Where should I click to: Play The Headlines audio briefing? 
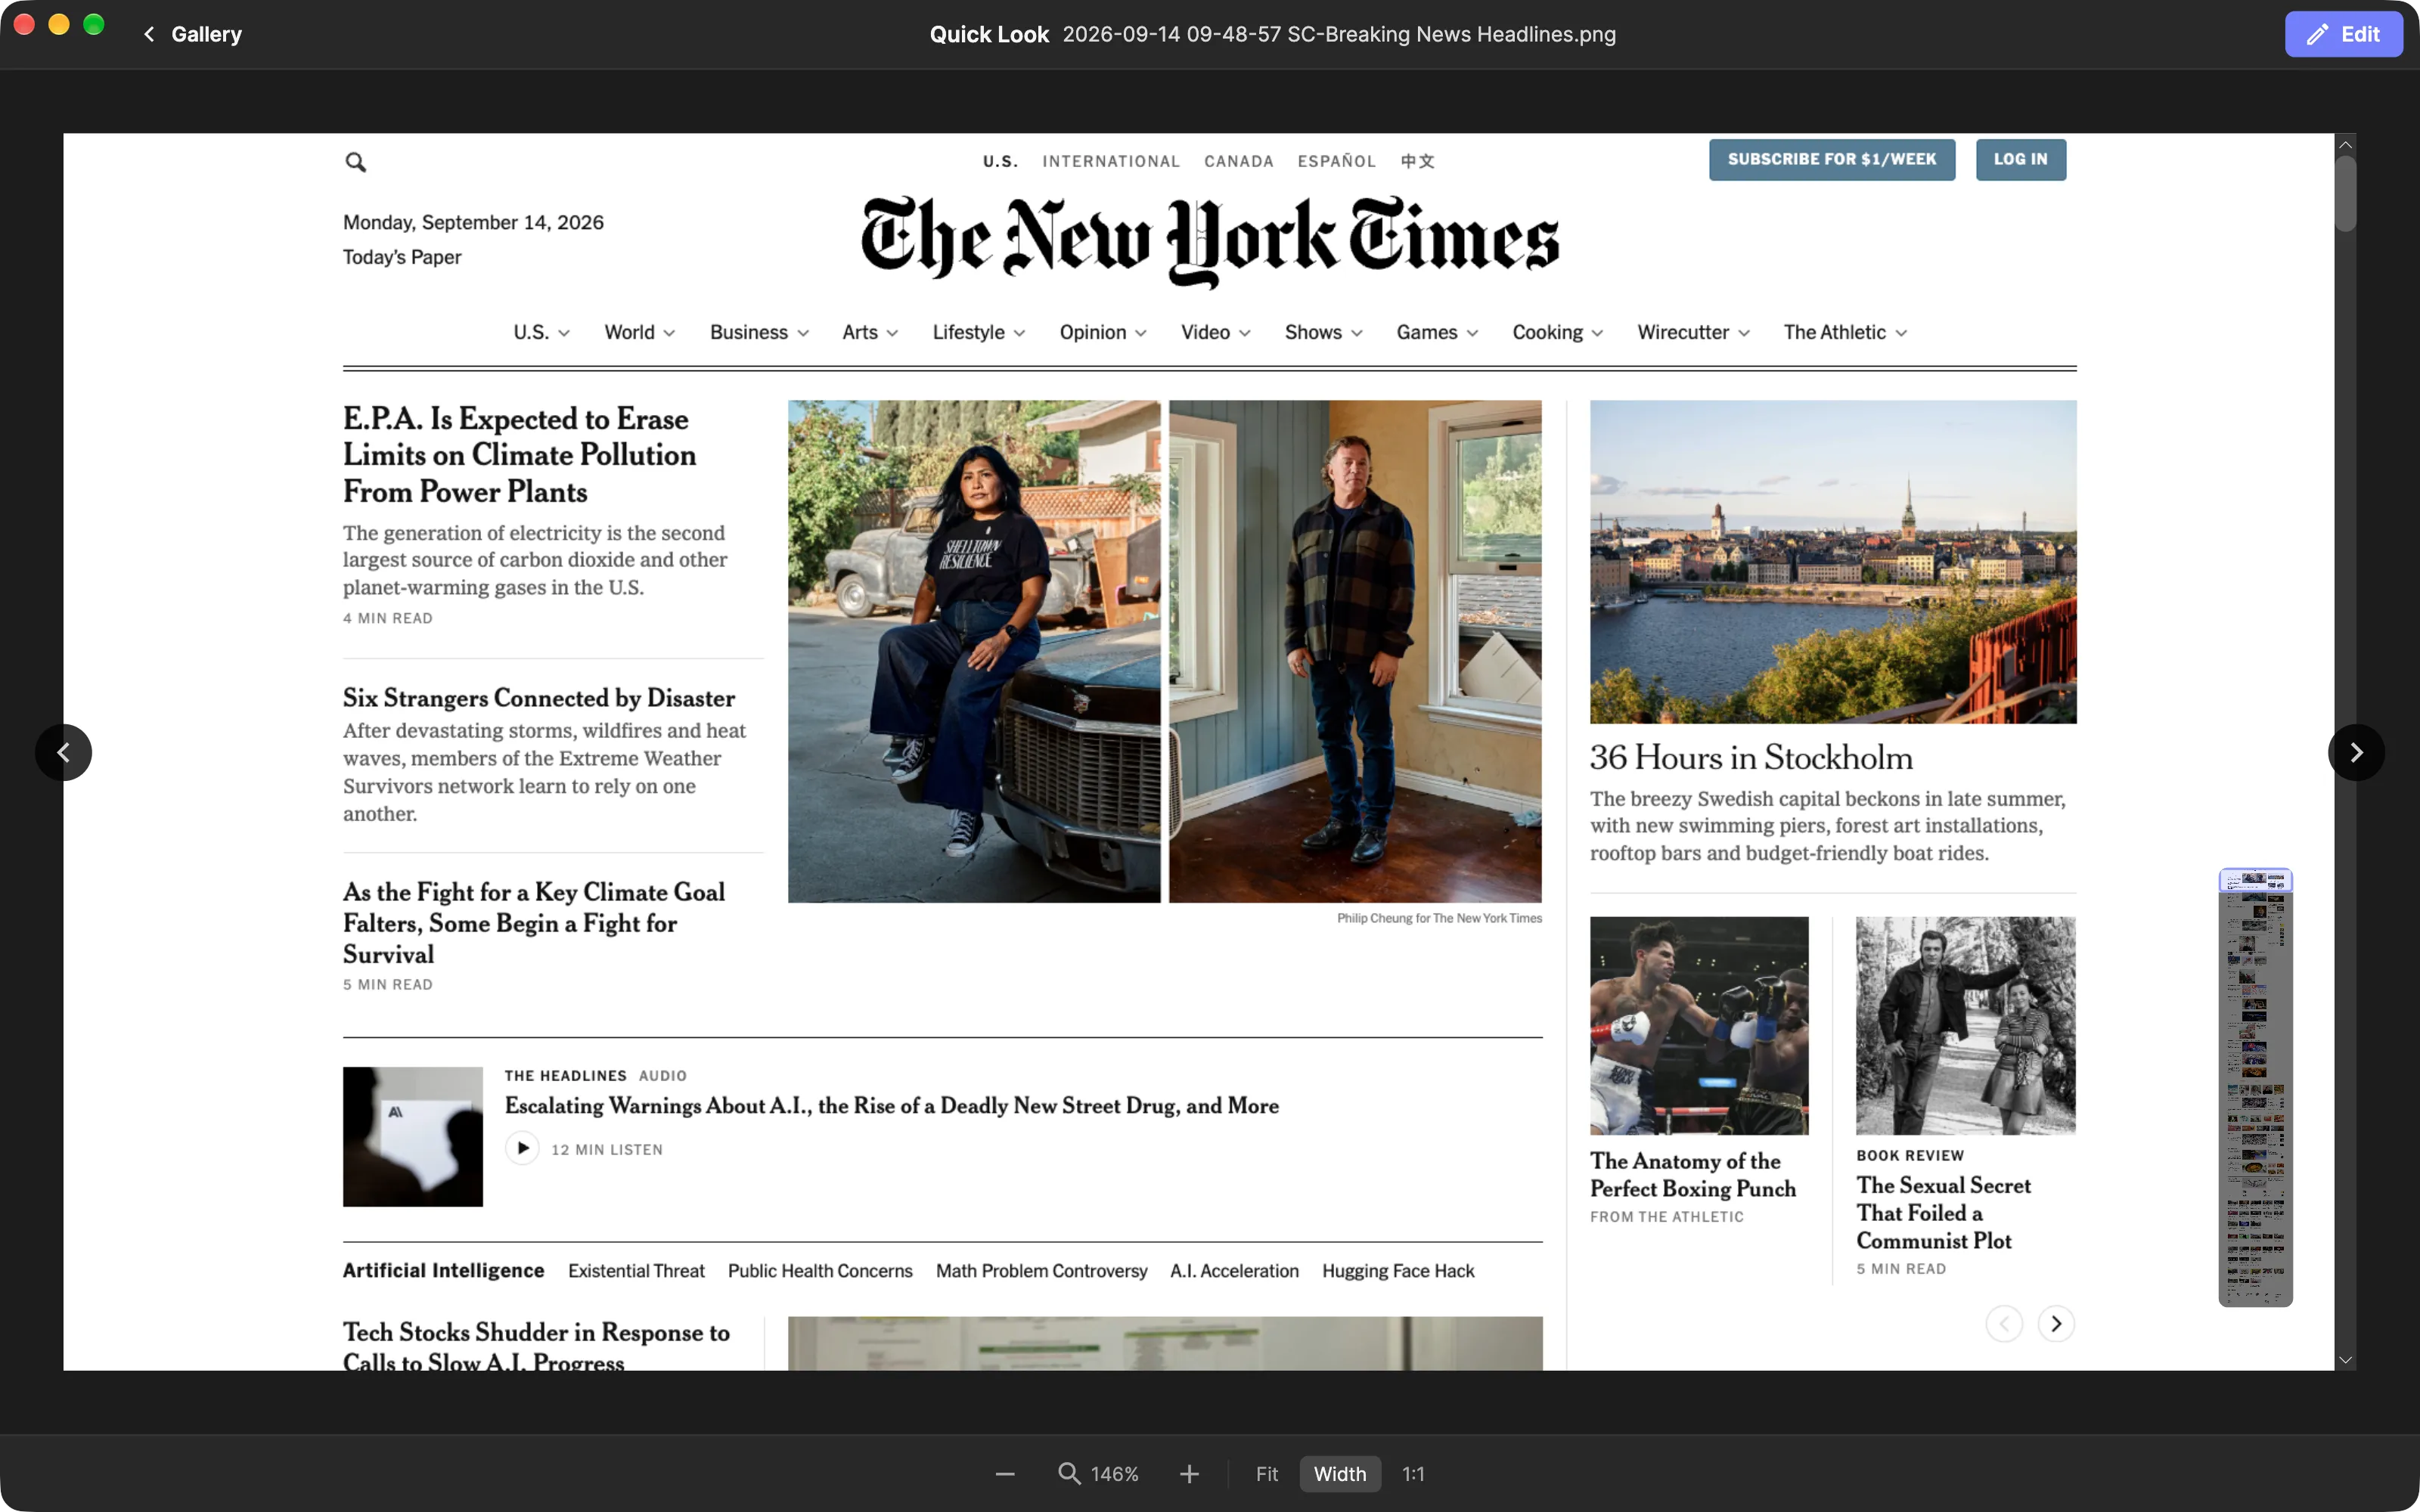tap(522, 1148)
